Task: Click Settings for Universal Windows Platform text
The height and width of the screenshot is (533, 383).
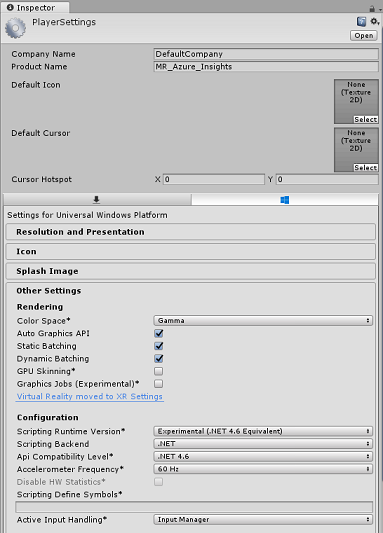Action: pyautogui.click(x=87, y=215)
